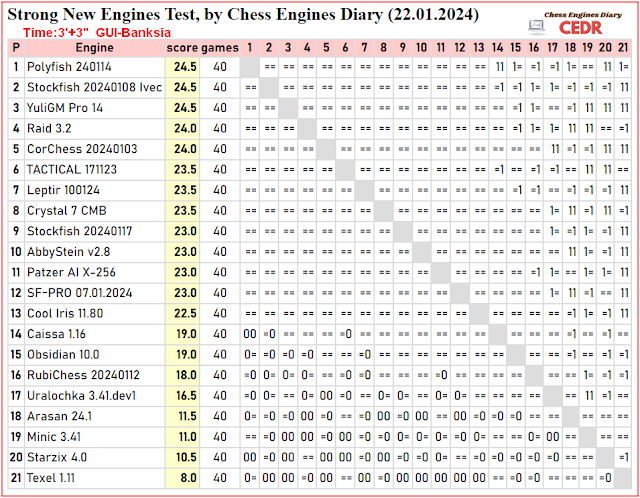Image resolution: width=640 pixels, height=498 pixels.
Task: Click column header '10' in crosstable
Action: (x=422, y=48)
